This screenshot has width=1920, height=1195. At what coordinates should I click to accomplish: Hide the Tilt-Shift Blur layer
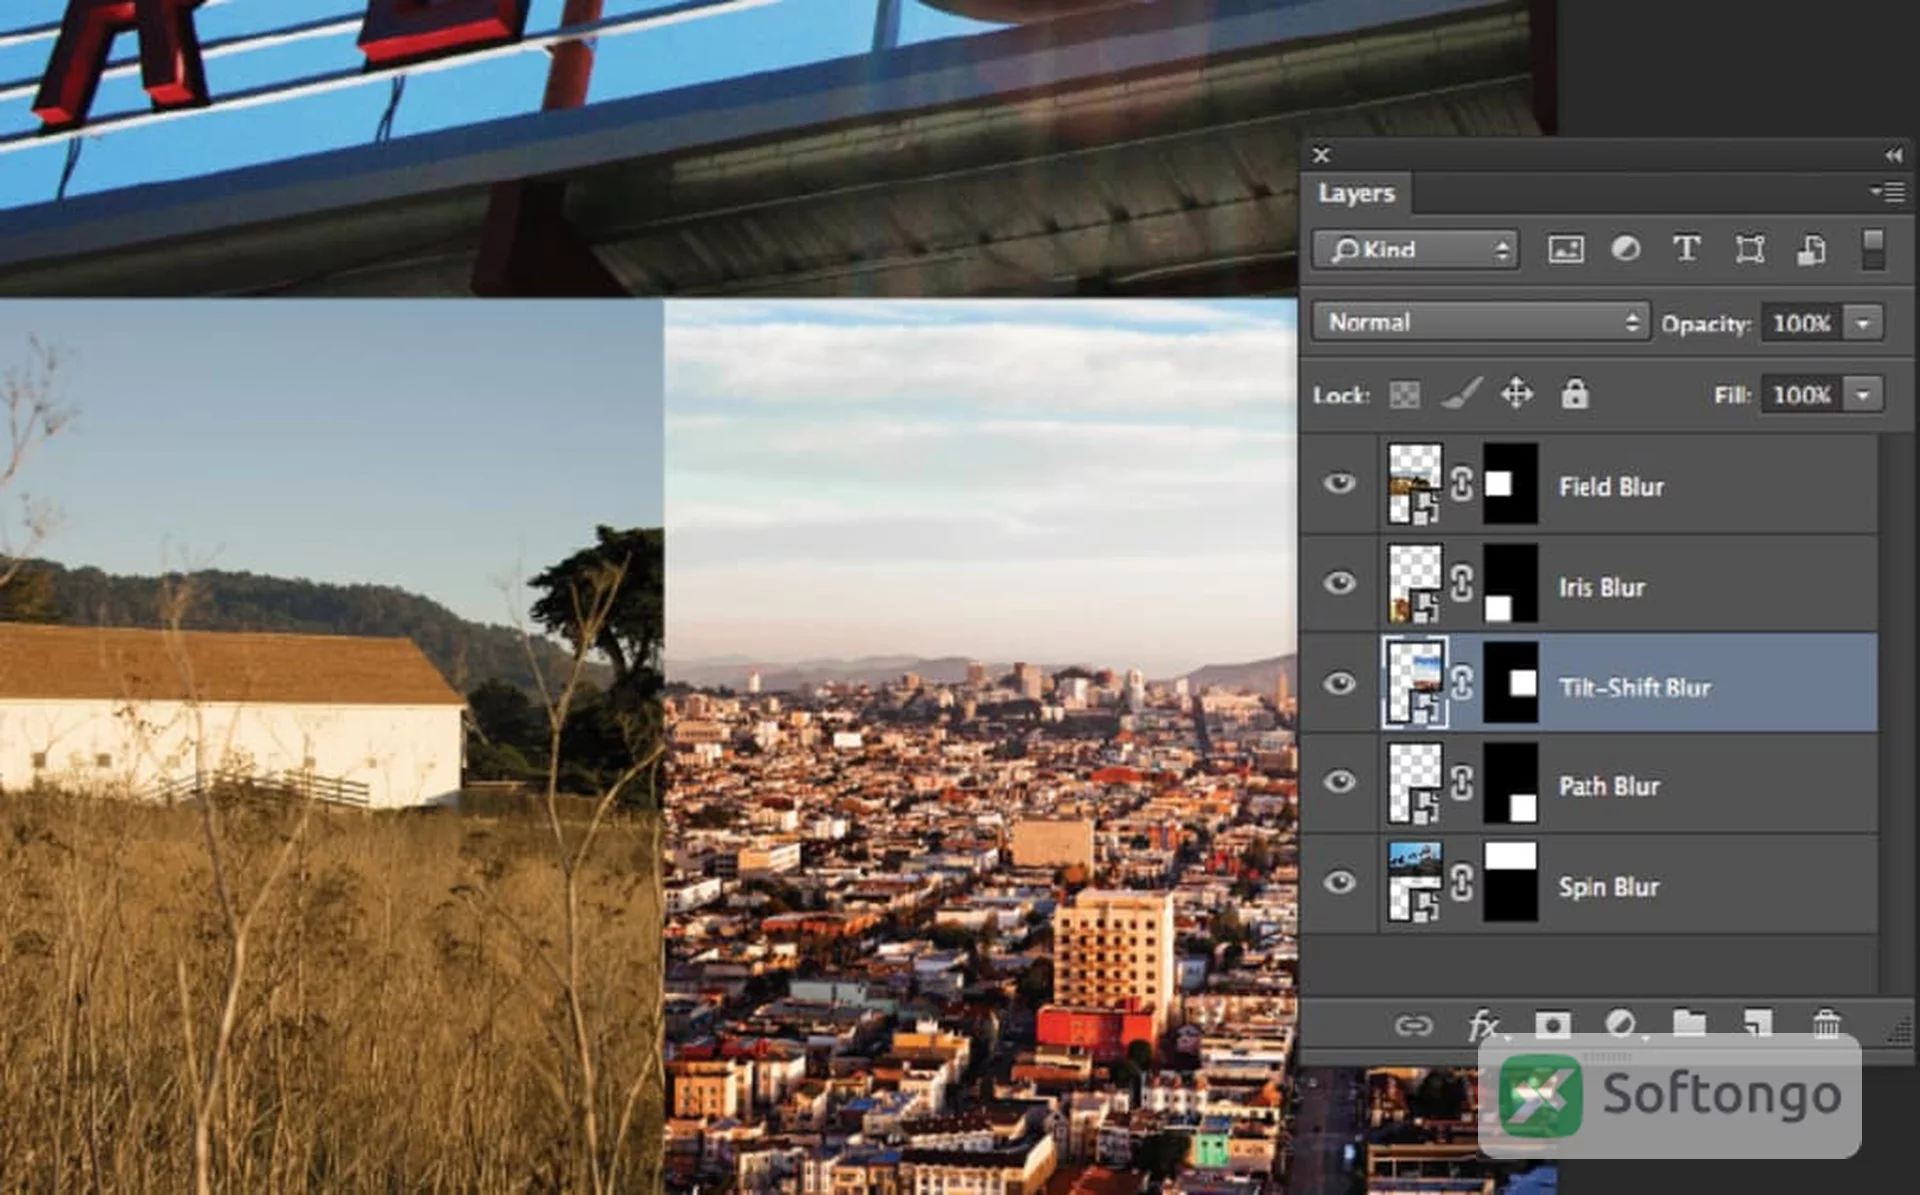coord(1340,684)
